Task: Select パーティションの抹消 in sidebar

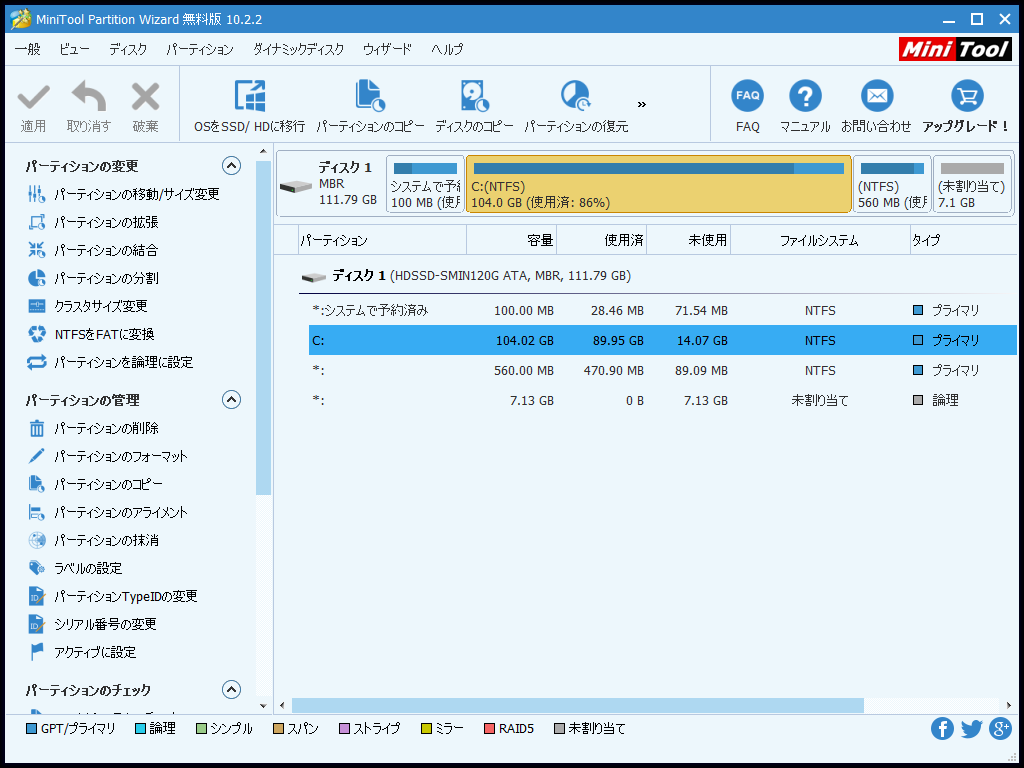Action: (x=93, y=540)
